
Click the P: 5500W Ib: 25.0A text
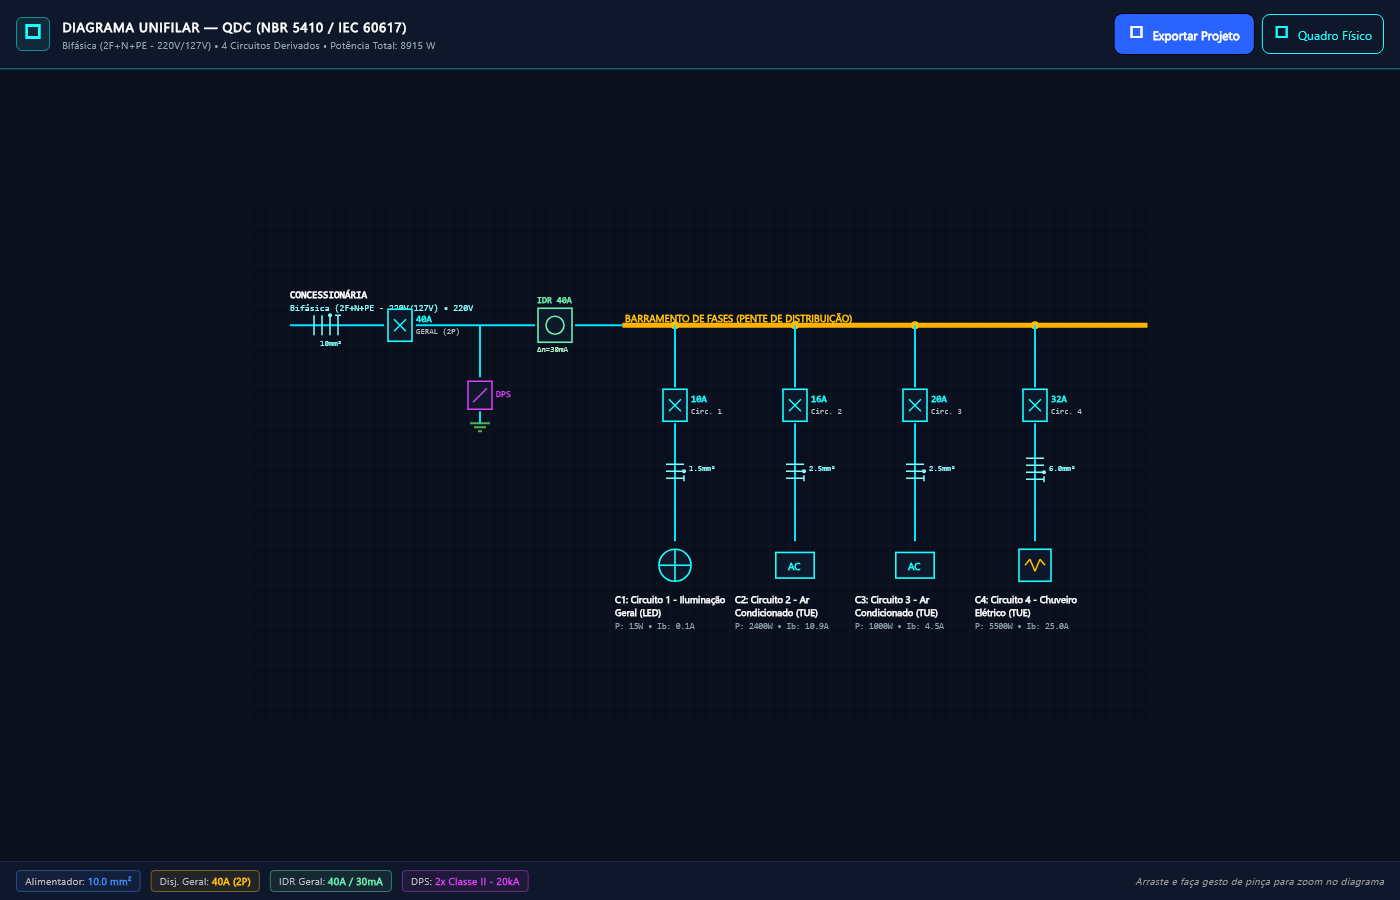1021,626
